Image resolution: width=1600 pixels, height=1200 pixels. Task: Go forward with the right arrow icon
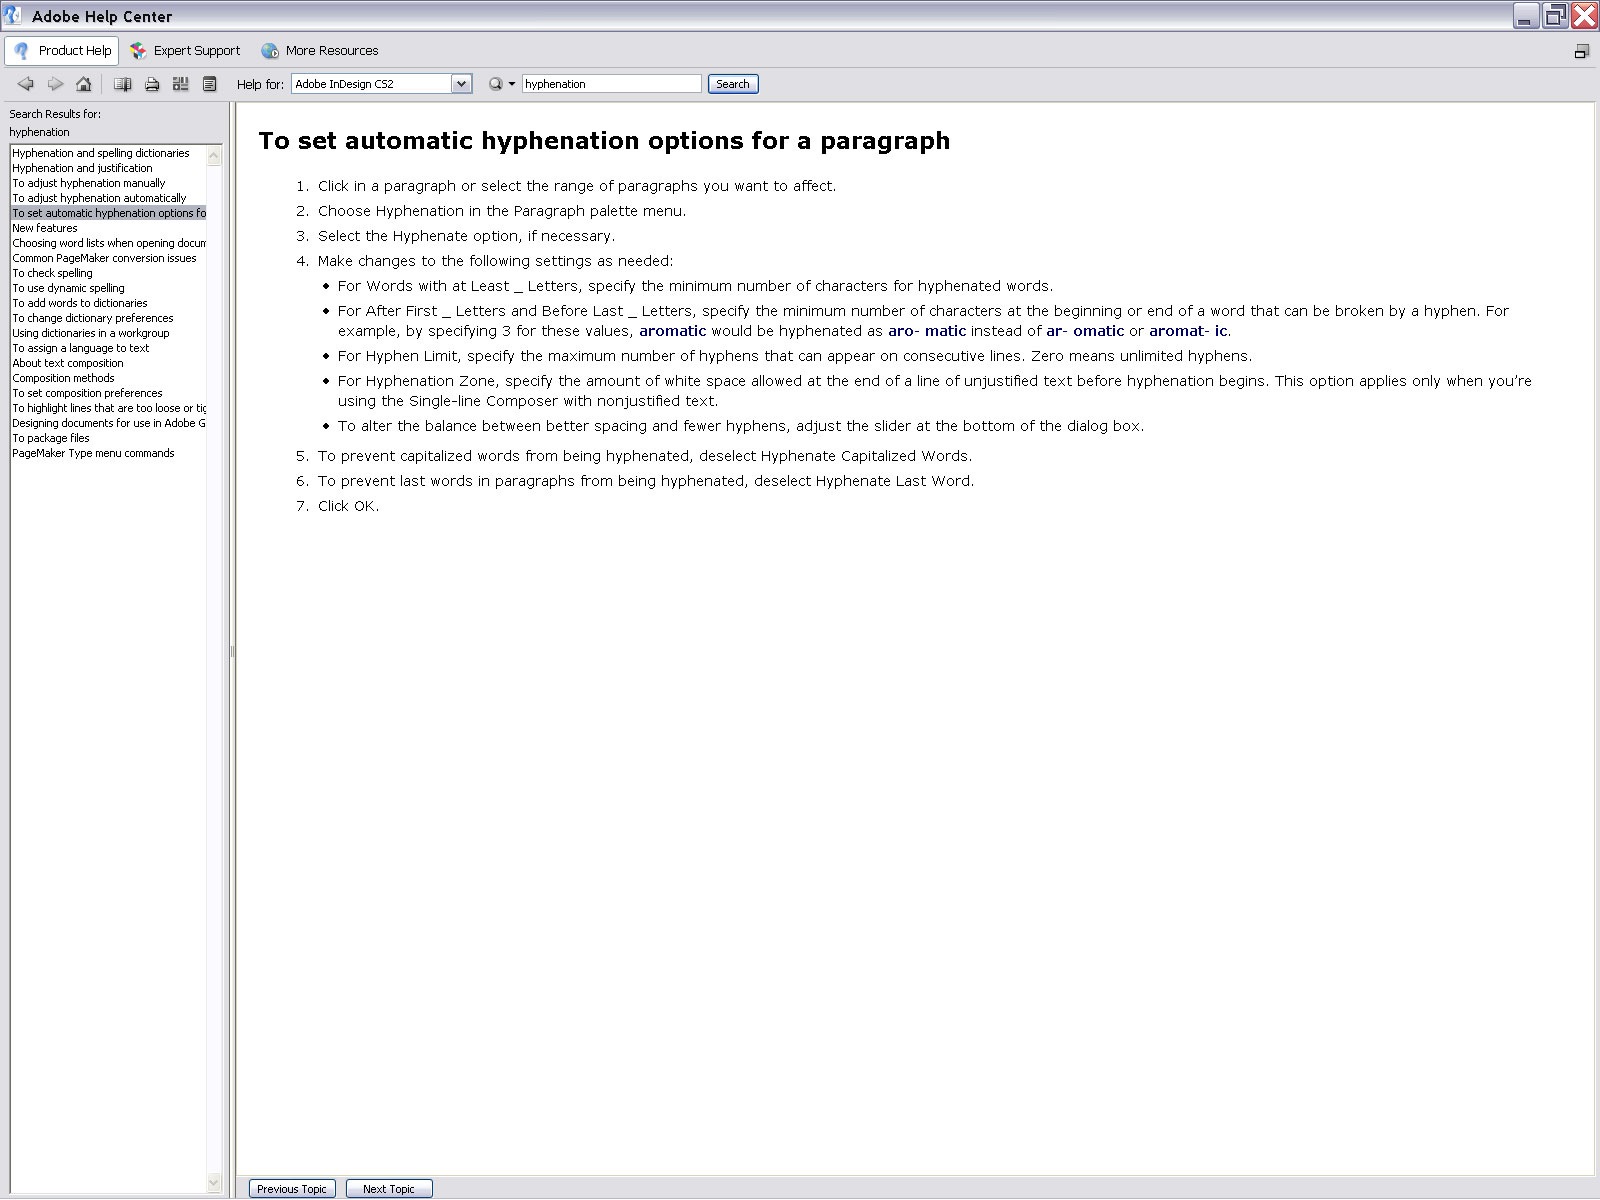55,84
